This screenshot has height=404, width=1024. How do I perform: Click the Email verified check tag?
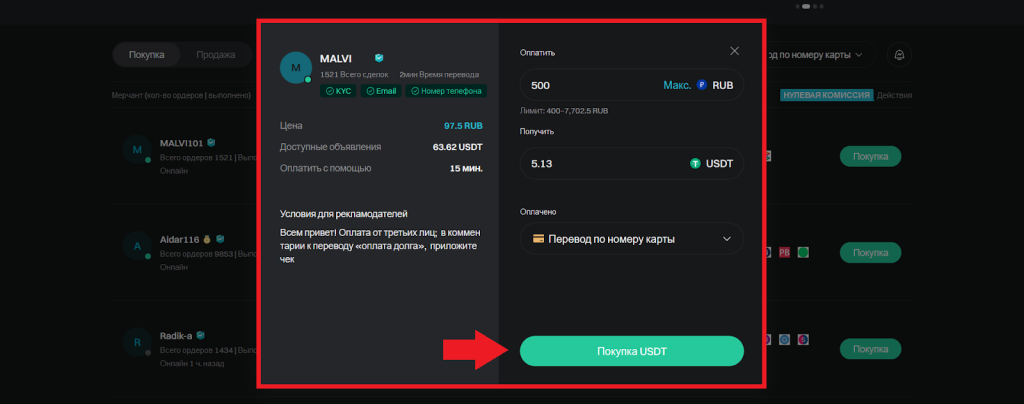[x=381, y=91]
